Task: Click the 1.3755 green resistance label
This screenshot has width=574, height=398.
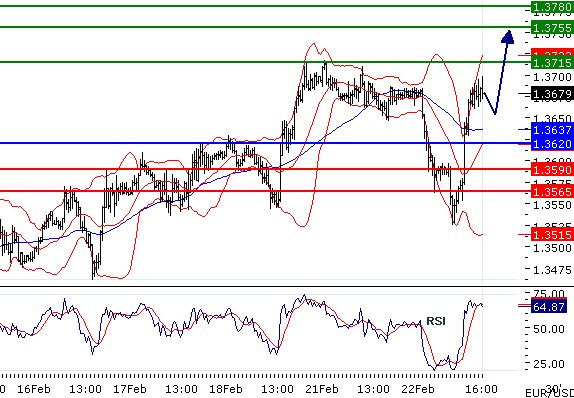Action: pos(552,27)
